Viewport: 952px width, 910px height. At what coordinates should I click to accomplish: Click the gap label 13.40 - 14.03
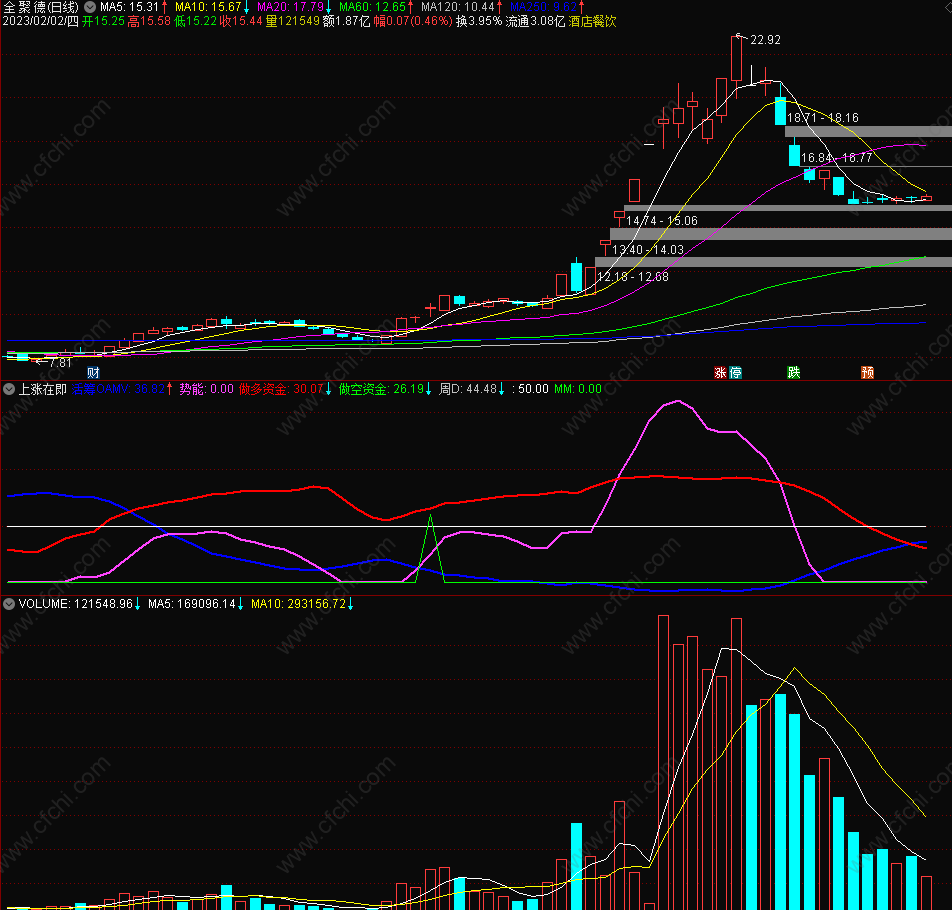pyautogui.click(x=648, y=250)
